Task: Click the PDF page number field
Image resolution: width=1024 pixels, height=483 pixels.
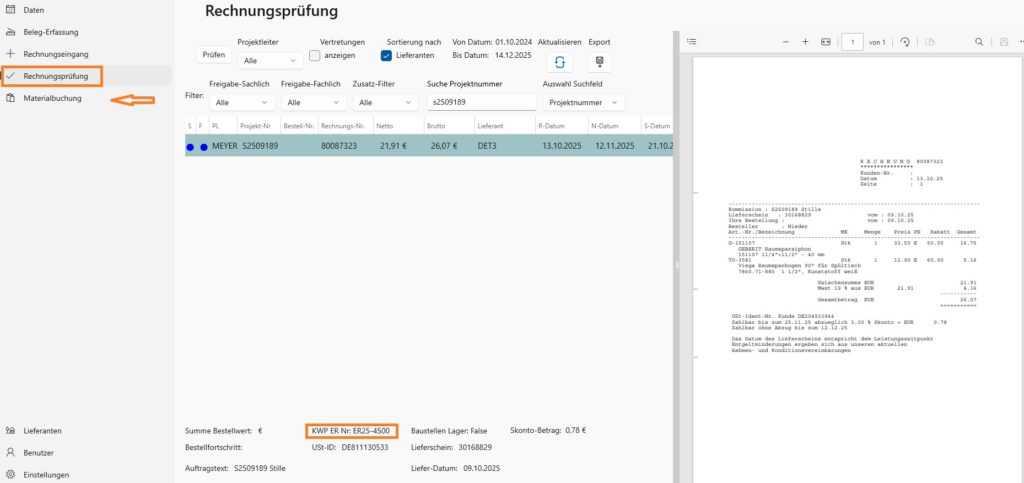Action: pos(852,42)
